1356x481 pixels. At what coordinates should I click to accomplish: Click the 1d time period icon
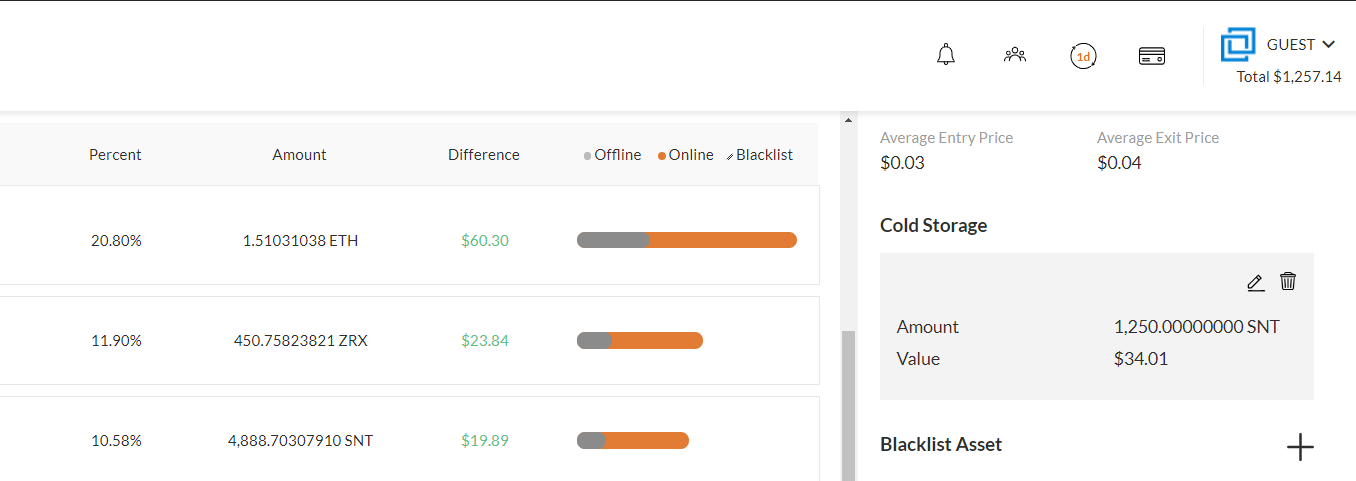[x=1082, y=56]
